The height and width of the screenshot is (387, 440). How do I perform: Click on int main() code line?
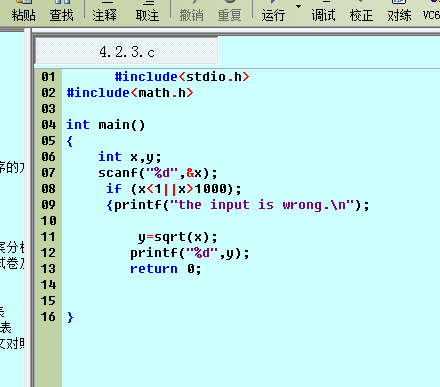point(106,125)
